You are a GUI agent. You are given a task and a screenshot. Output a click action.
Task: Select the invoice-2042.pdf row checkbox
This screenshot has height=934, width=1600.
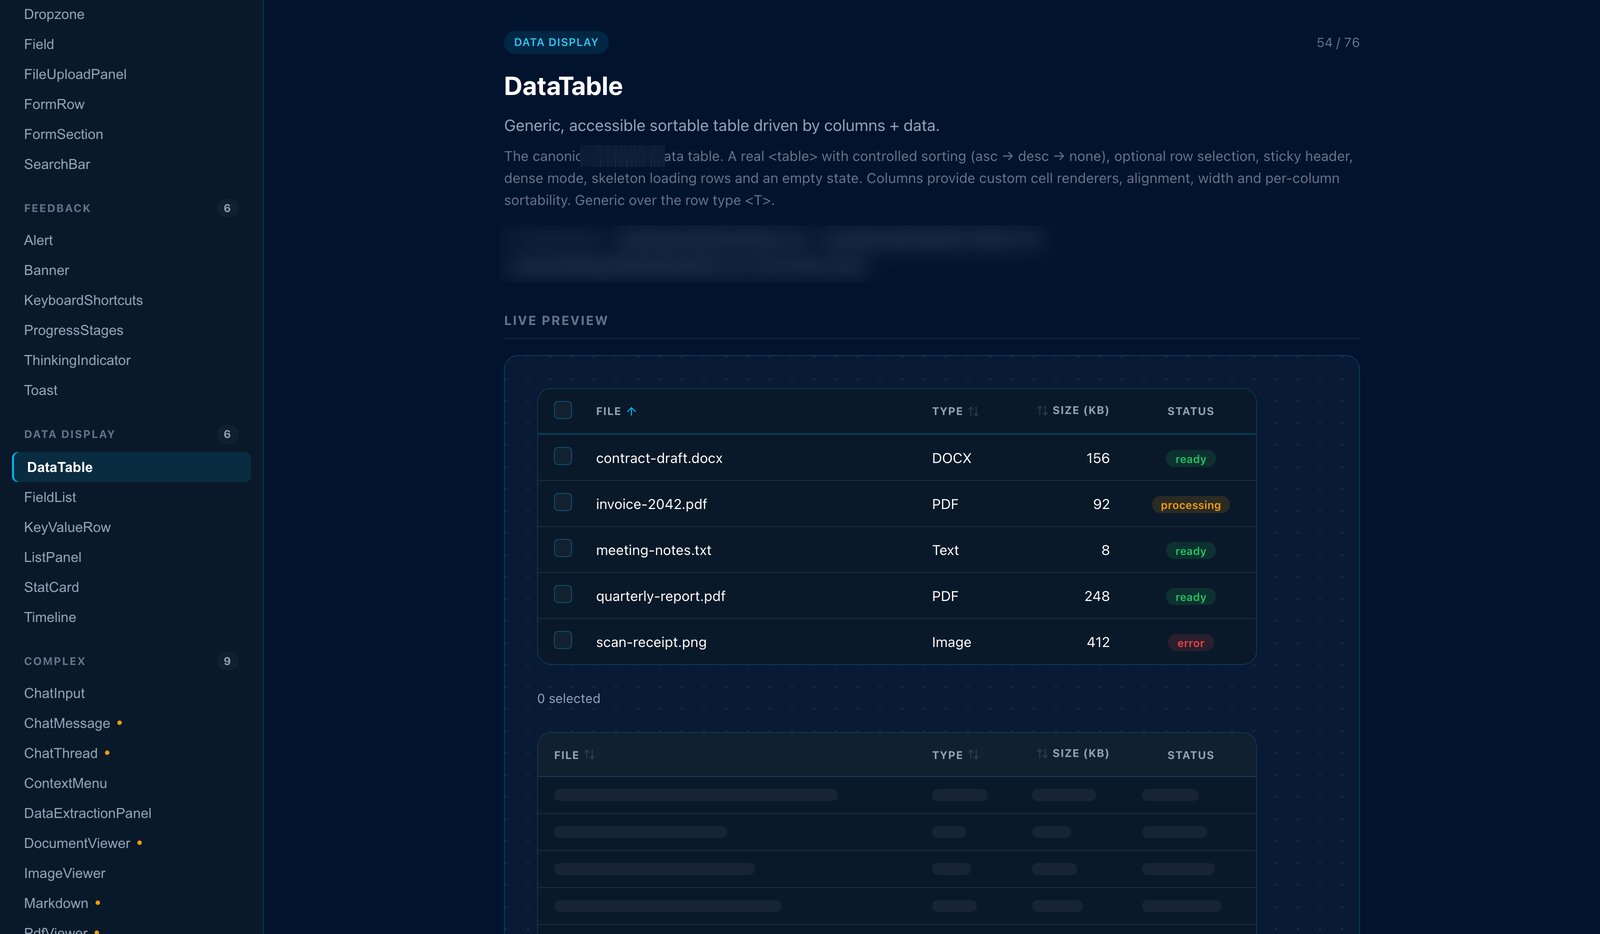[563, 502]
